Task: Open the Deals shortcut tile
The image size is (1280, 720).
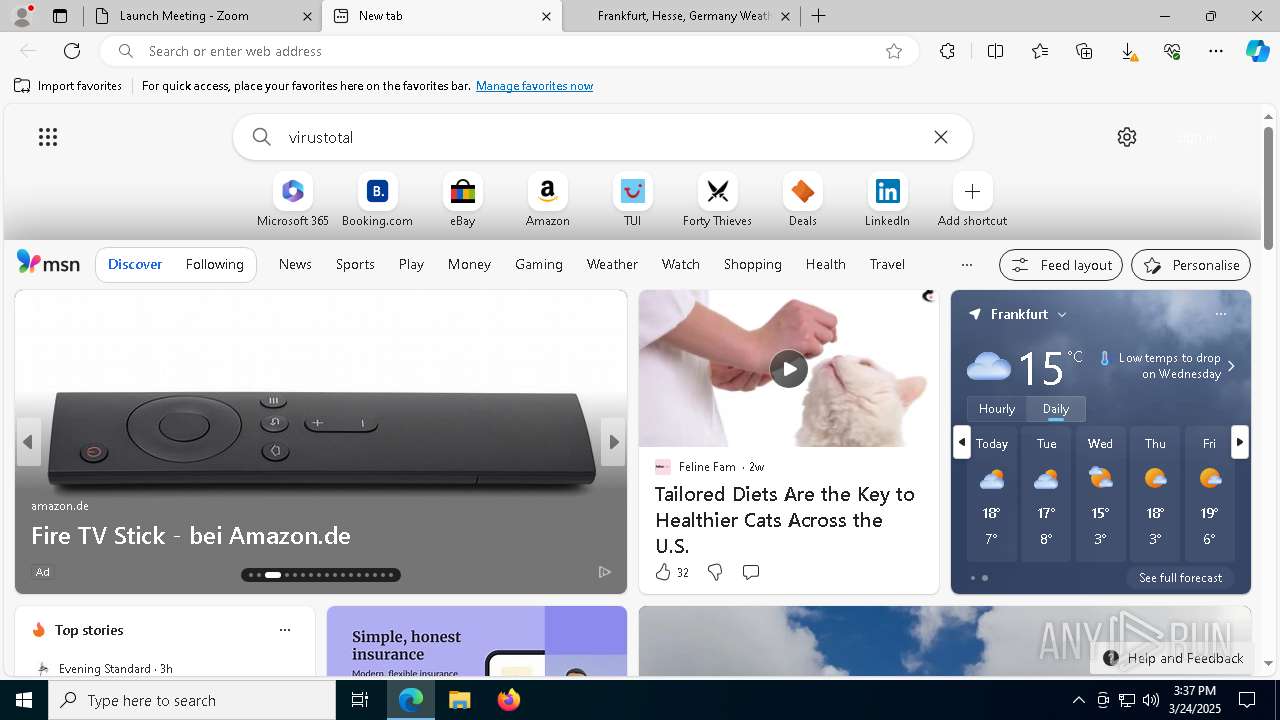Action: 802,200
